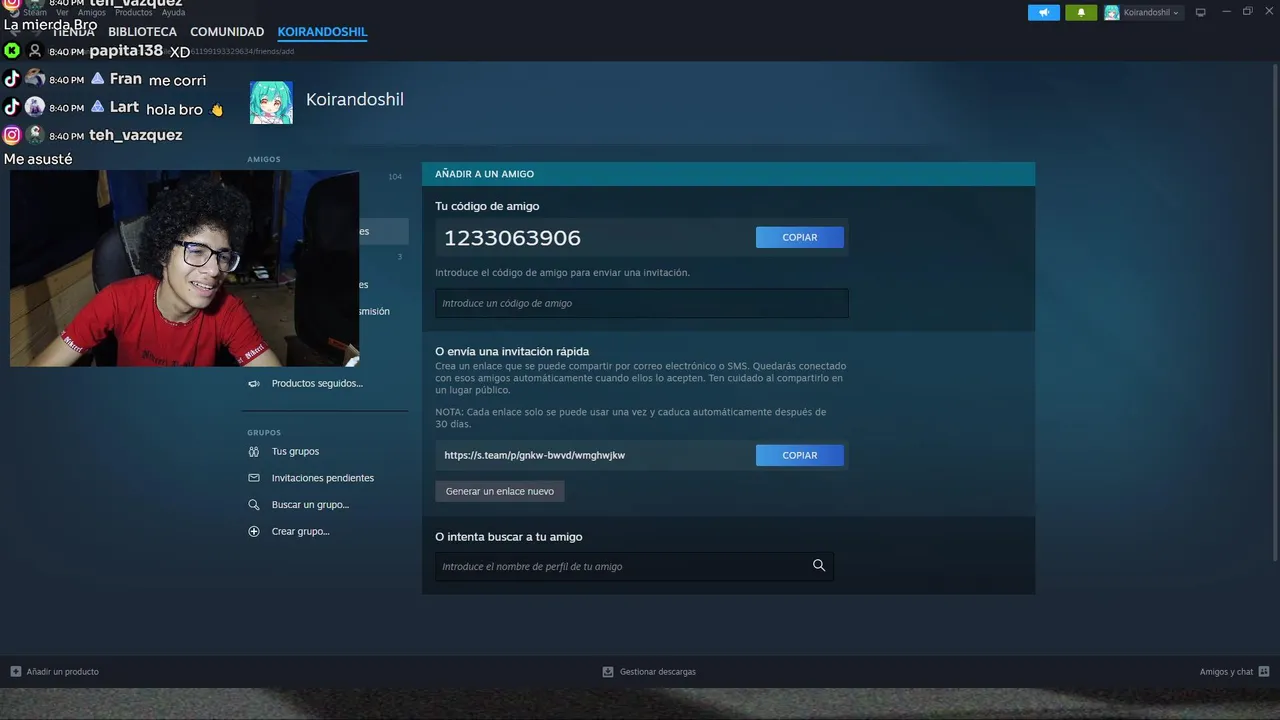Switch to Big Picture mode icon

(1201, 12)
